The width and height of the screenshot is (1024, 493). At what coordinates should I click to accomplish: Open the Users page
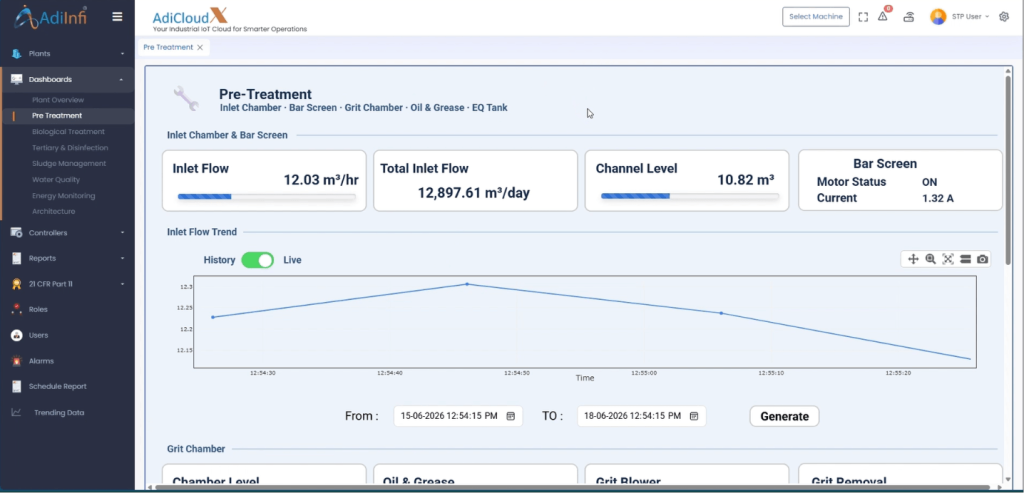[x=39, y=335]
